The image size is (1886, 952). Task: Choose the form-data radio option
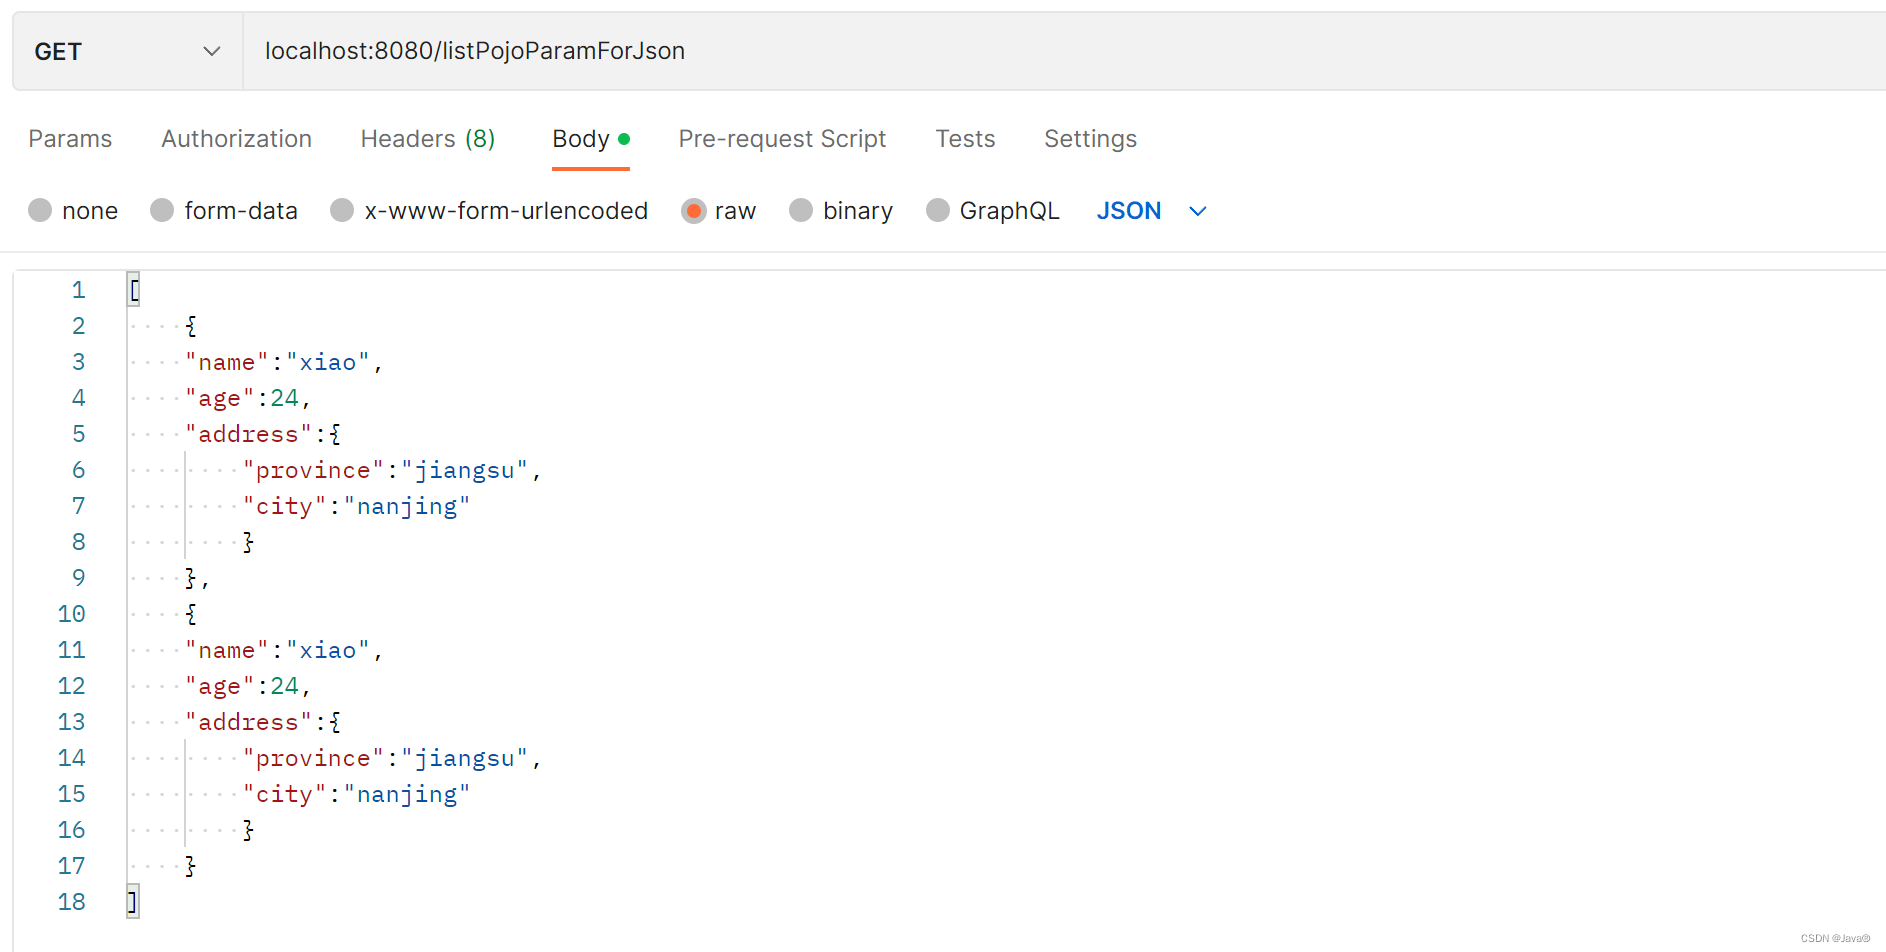162,210
